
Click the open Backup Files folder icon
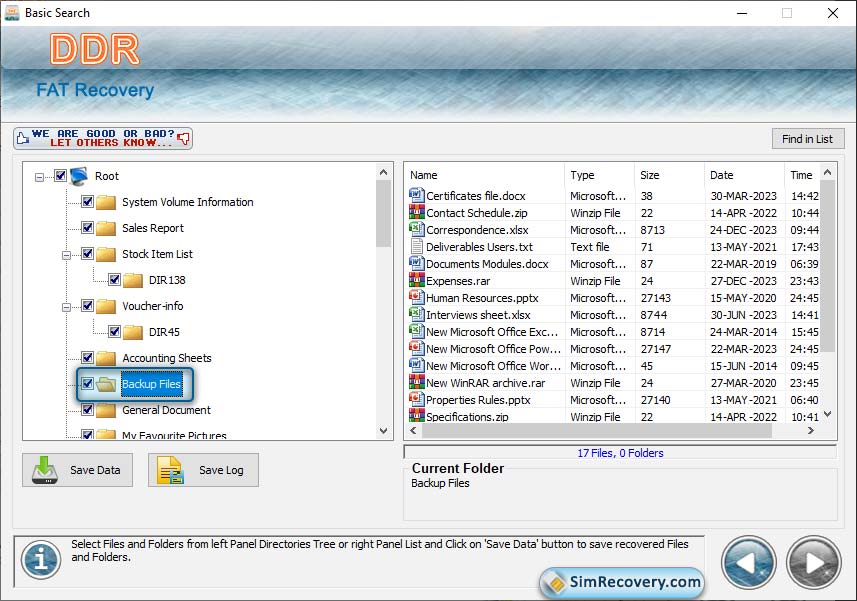pos(106,384)
